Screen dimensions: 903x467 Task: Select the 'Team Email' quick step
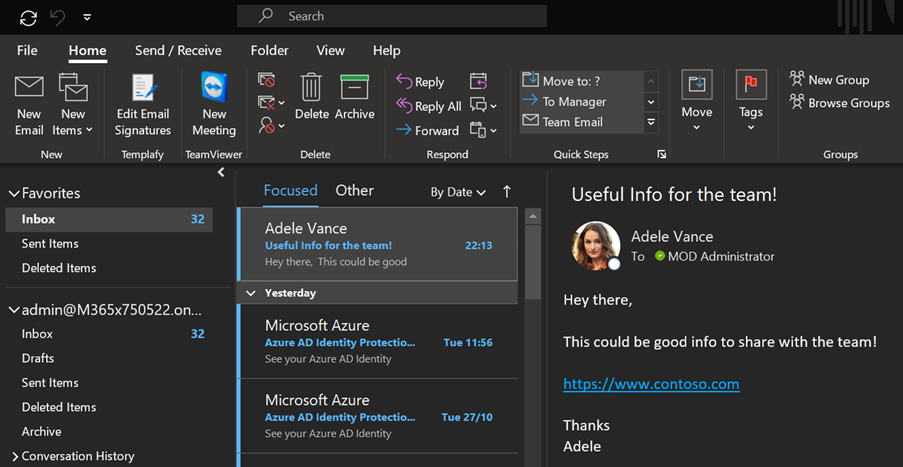581,122
